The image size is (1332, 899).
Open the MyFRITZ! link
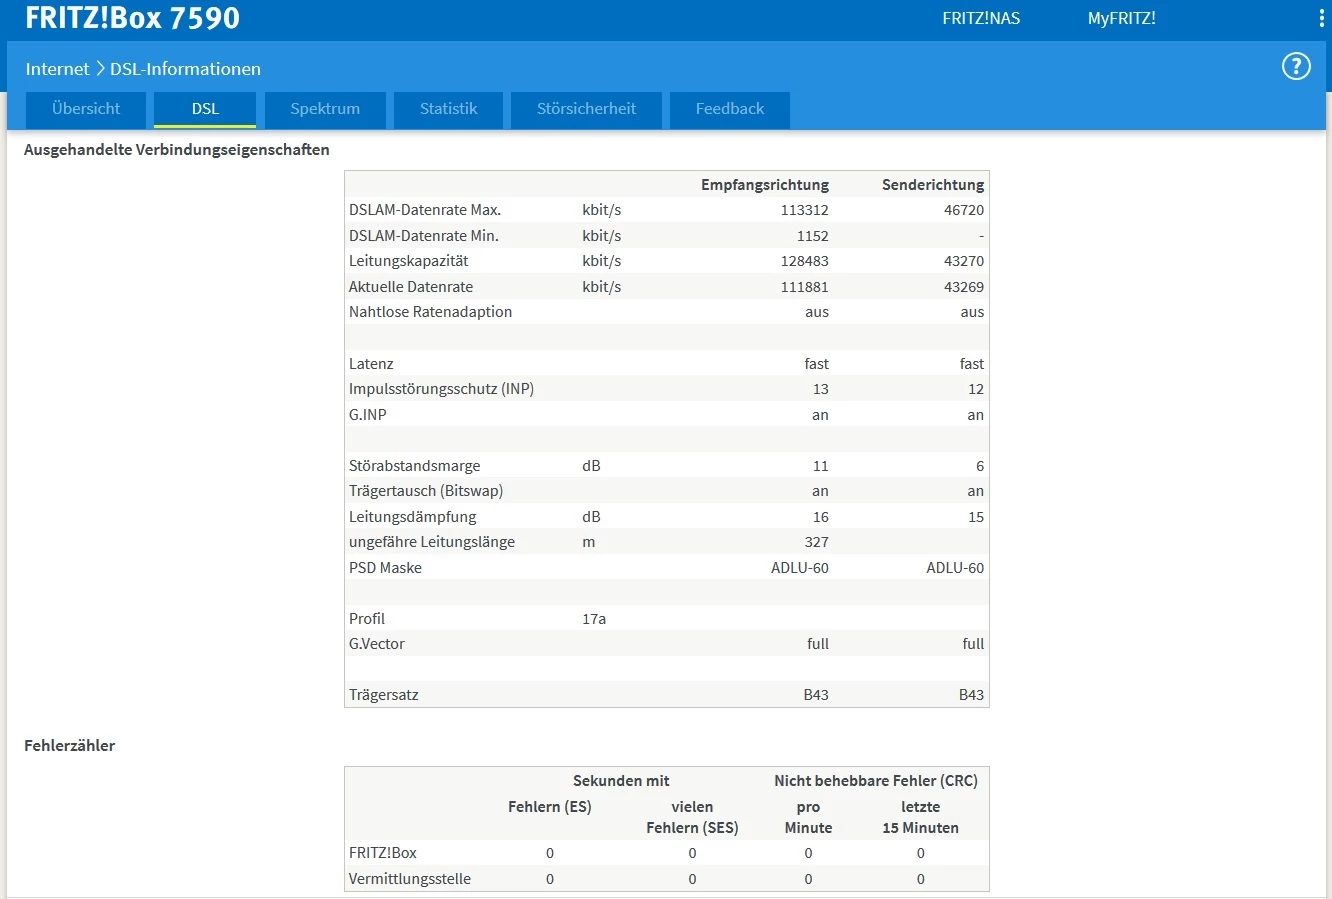coord(1121,19)
